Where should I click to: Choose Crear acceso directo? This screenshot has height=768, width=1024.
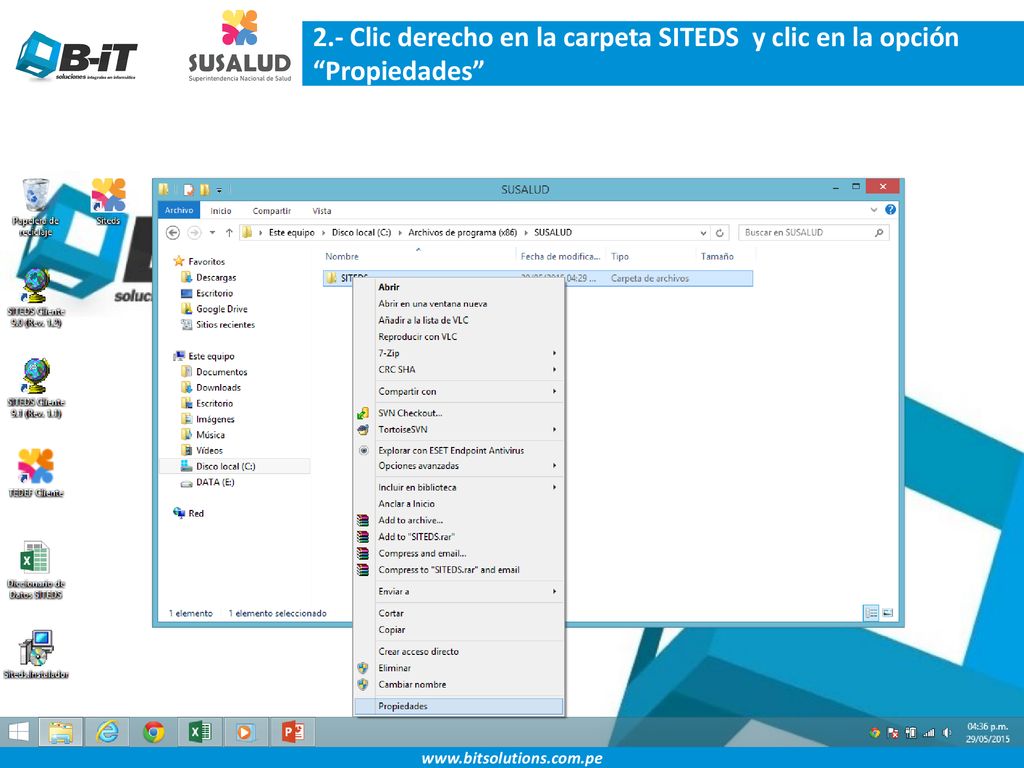click(459, 652)
